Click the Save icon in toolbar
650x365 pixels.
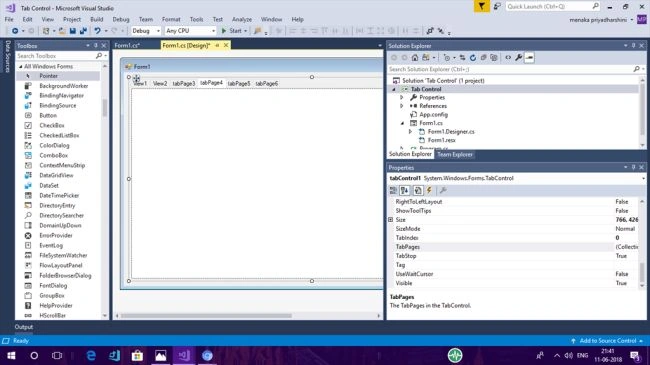pyautogui.click(x=73, y=31)
